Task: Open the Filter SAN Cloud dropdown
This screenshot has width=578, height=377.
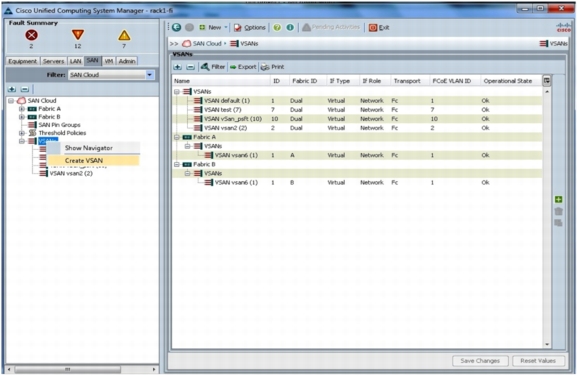Action: (x=111, y=75)
